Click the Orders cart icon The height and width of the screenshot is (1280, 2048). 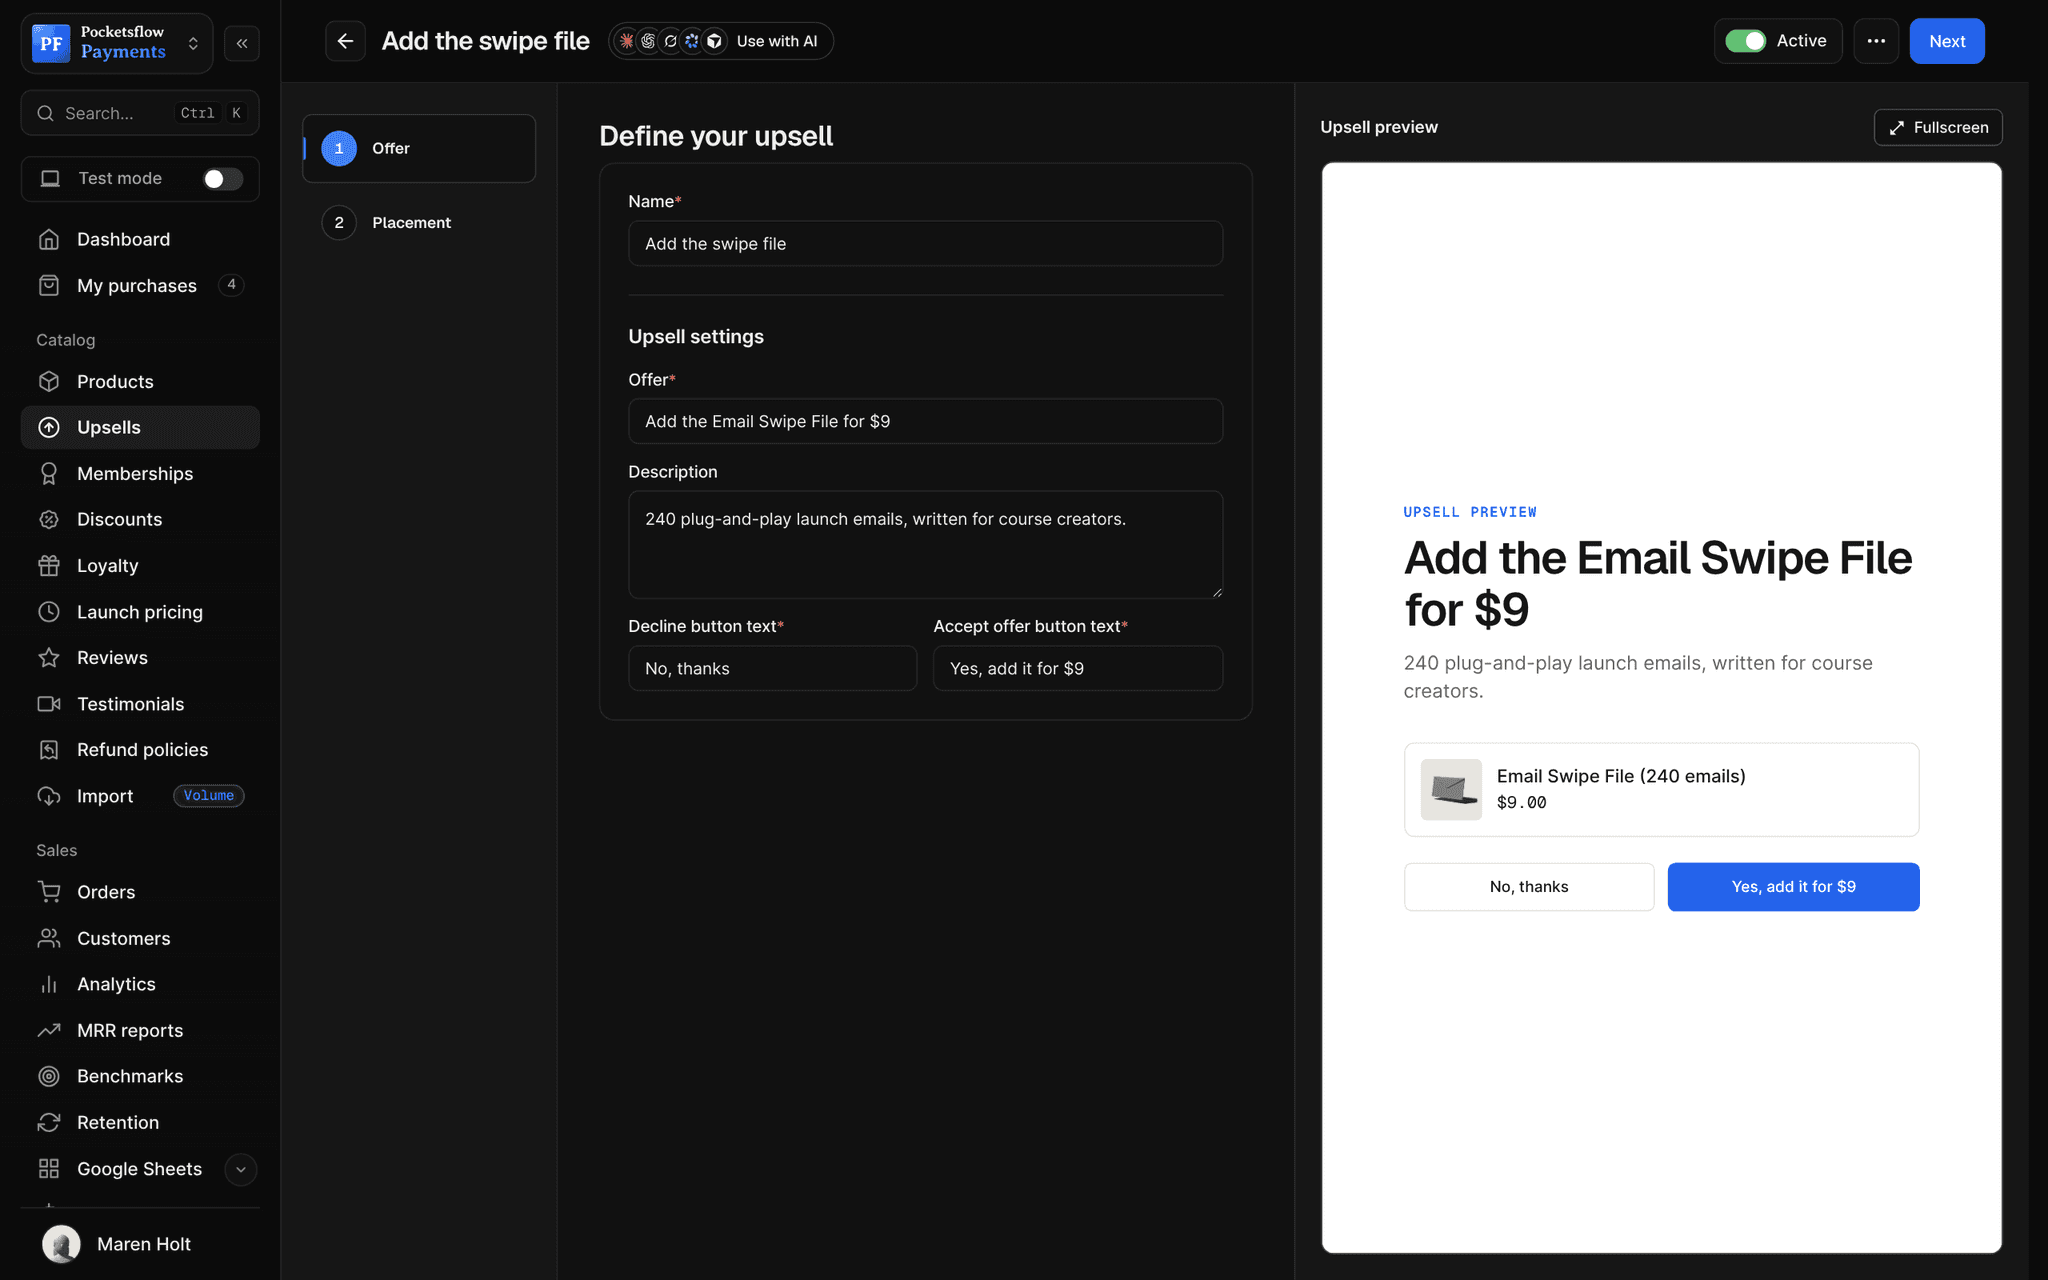click(x=49, y=891)
